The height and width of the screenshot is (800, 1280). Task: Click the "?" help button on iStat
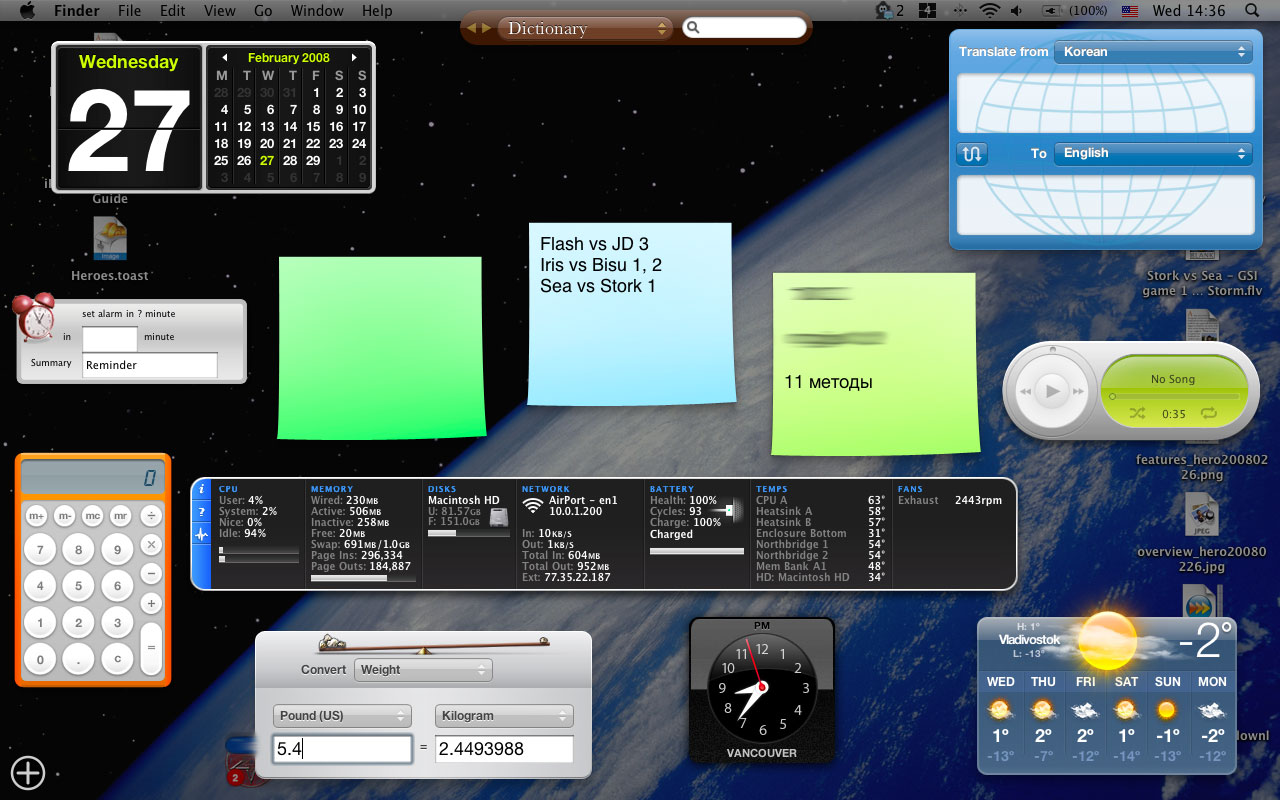point(202,512)
